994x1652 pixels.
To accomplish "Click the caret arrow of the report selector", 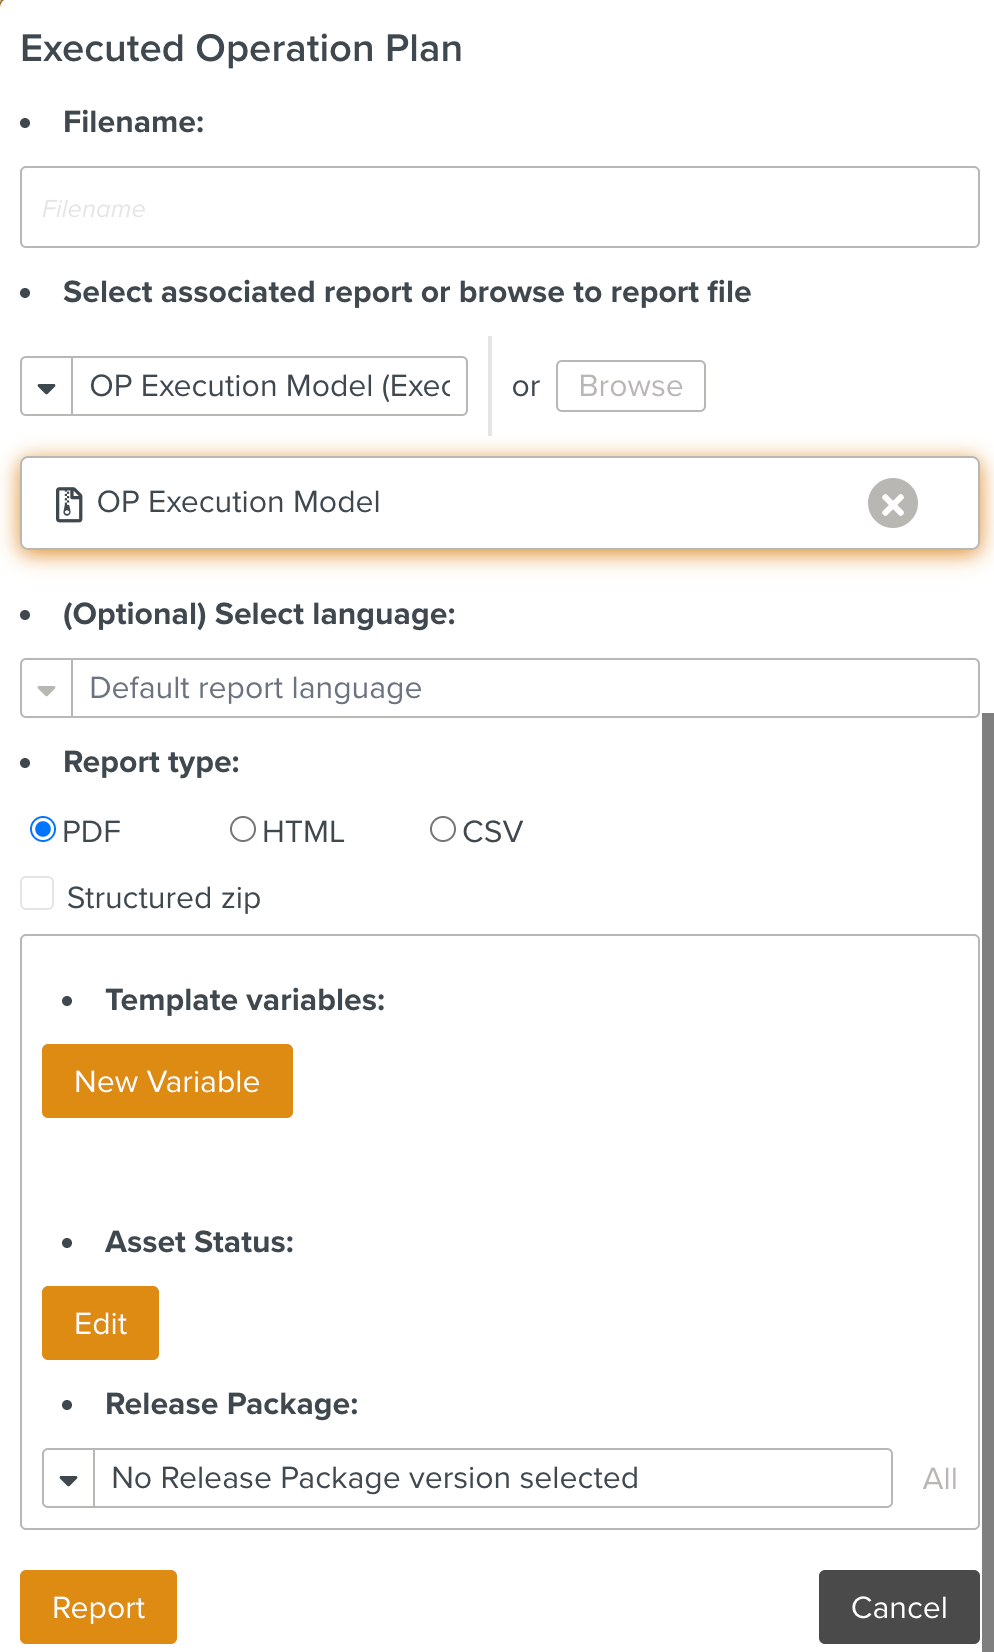I will (47, 387).
